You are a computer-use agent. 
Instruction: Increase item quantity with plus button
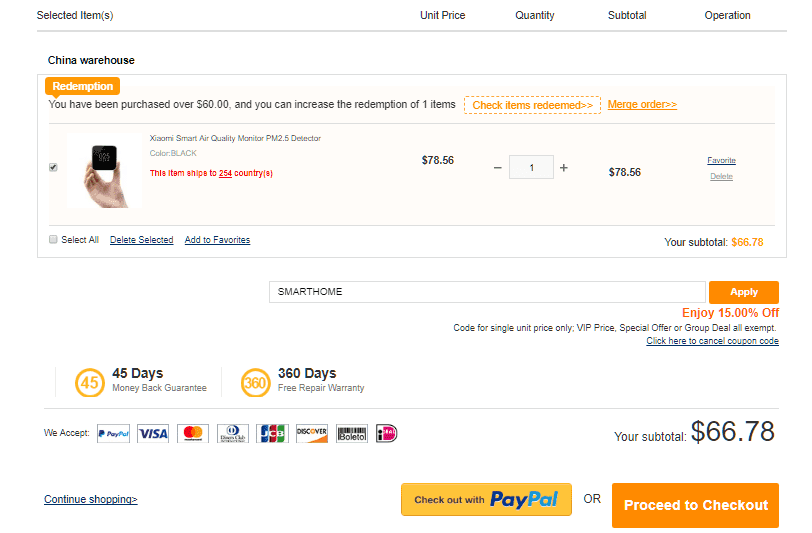[564, 168]
